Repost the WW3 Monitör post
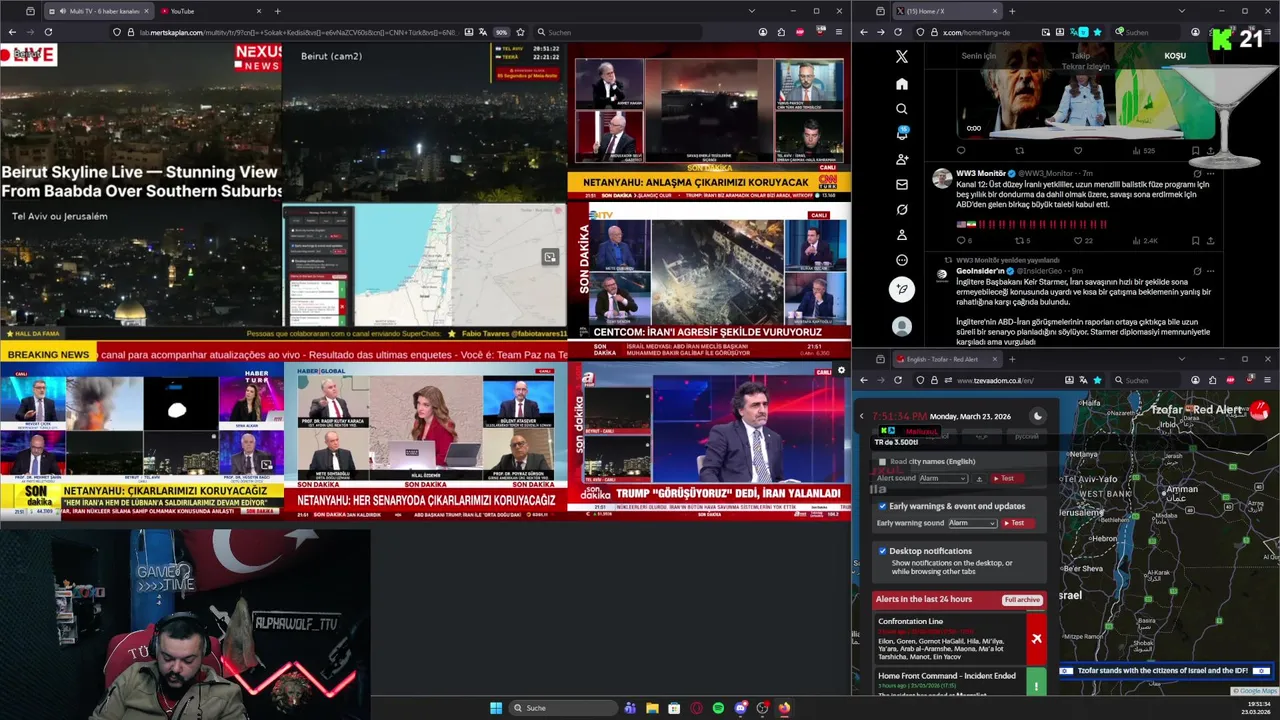 coord(1022,240)
